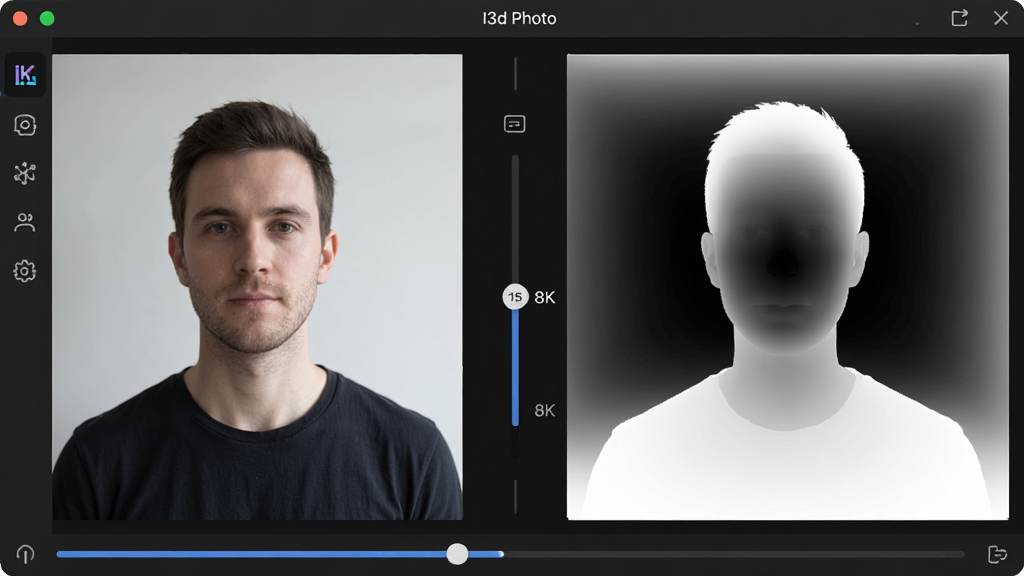Click the grayscale depth map preview

pyautogui.click(x=788, y=287)
